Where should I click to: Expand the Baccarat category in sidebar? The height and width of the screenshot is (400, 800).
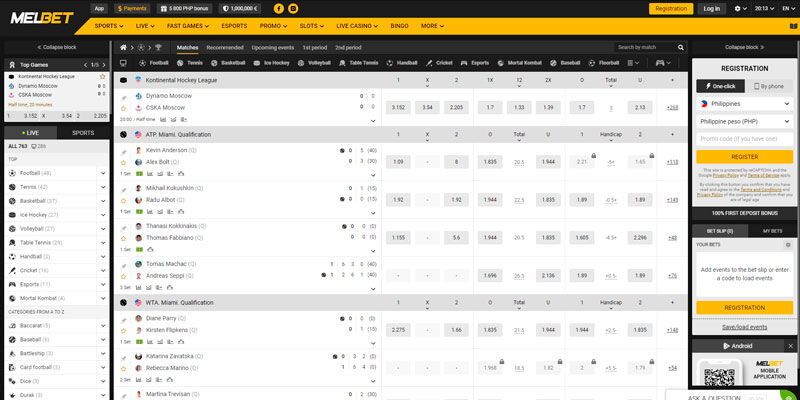tap(103, 326)
